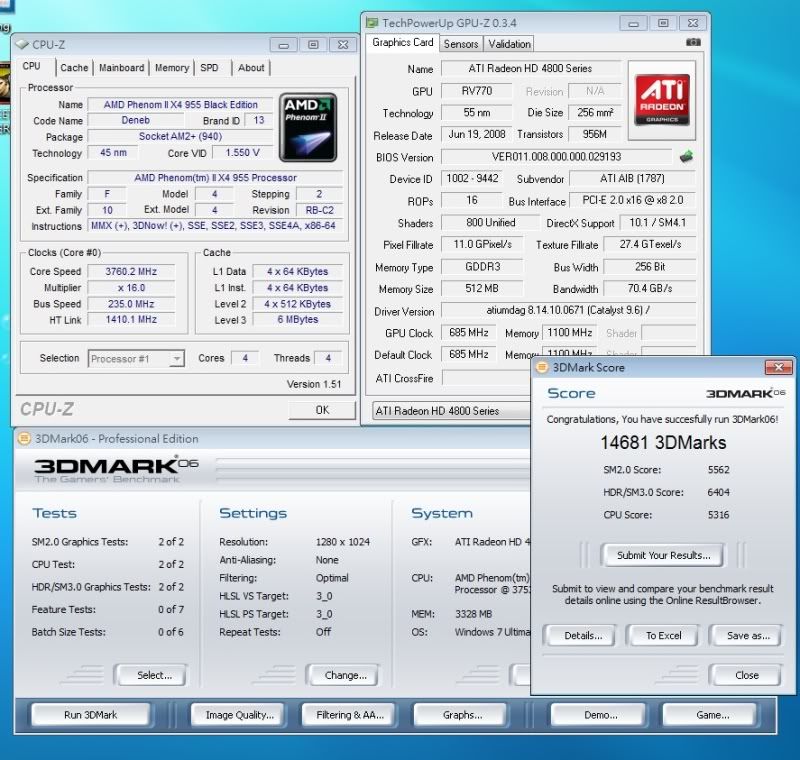Click the 3DMark Score dialog title icon
The image size is (800, 760).
click(541, 367)
